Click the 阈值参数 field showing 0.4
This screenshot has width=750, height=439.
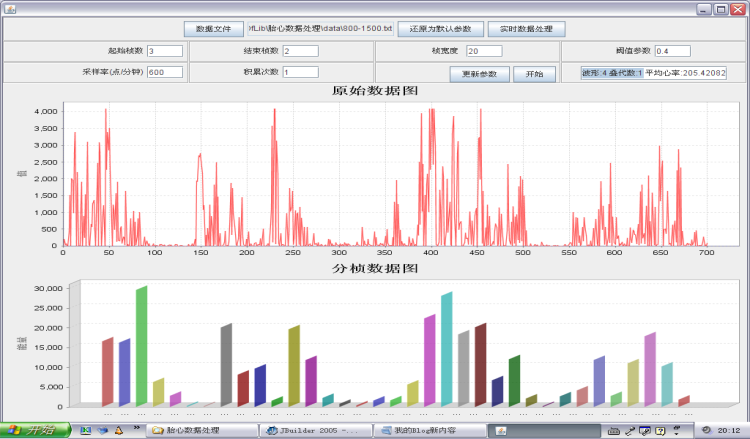coord(673,51)
